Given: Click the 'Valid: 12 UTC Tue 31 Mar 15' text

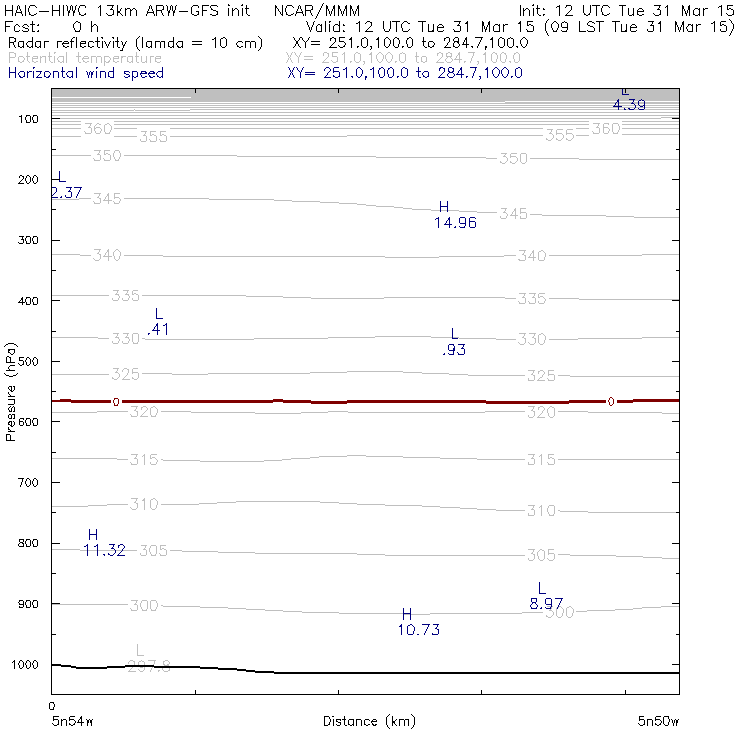Looking at the screenshot, I should point(420,26).
